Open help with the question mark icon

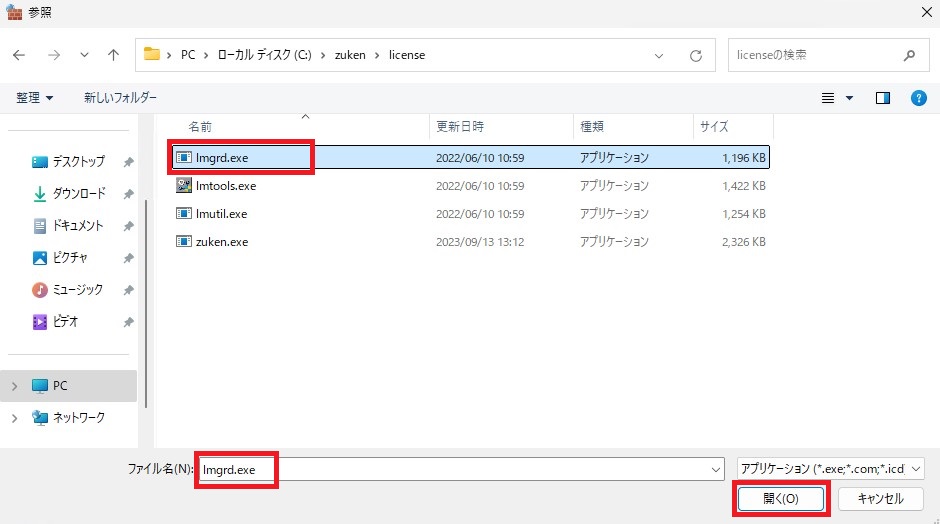tap(918, 98)
